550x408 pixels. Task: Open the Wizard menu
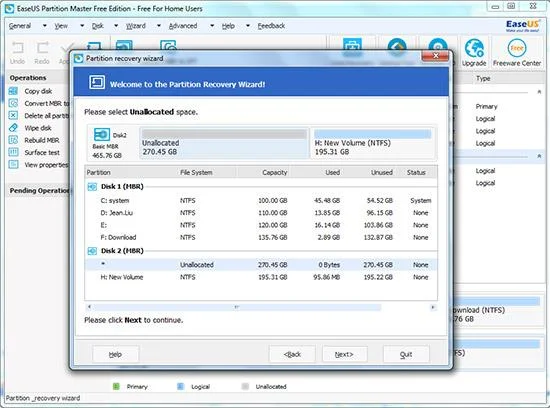click(136, 26)
